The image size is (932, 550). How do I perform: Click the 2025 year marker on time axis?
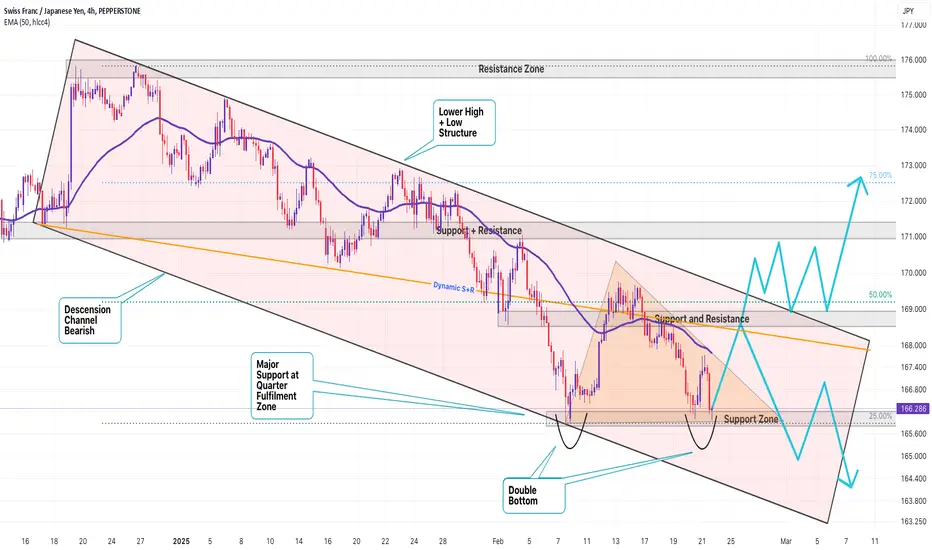[x=181, y=541]
